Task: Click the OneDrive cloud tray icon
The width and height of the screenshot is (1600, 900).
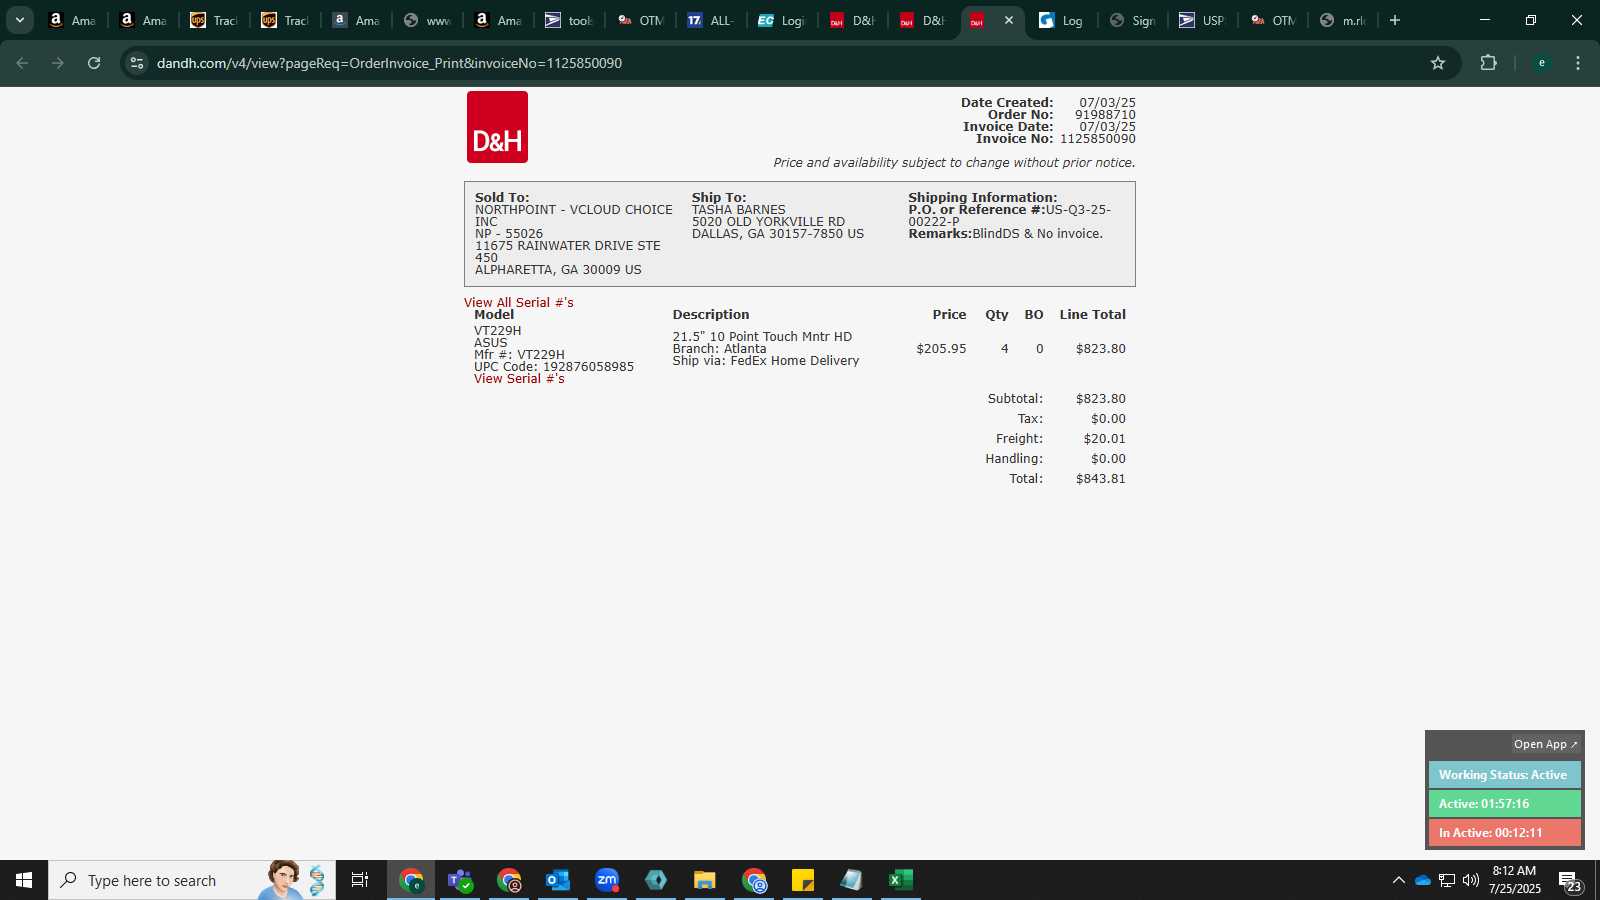Action: point(1422,880)
